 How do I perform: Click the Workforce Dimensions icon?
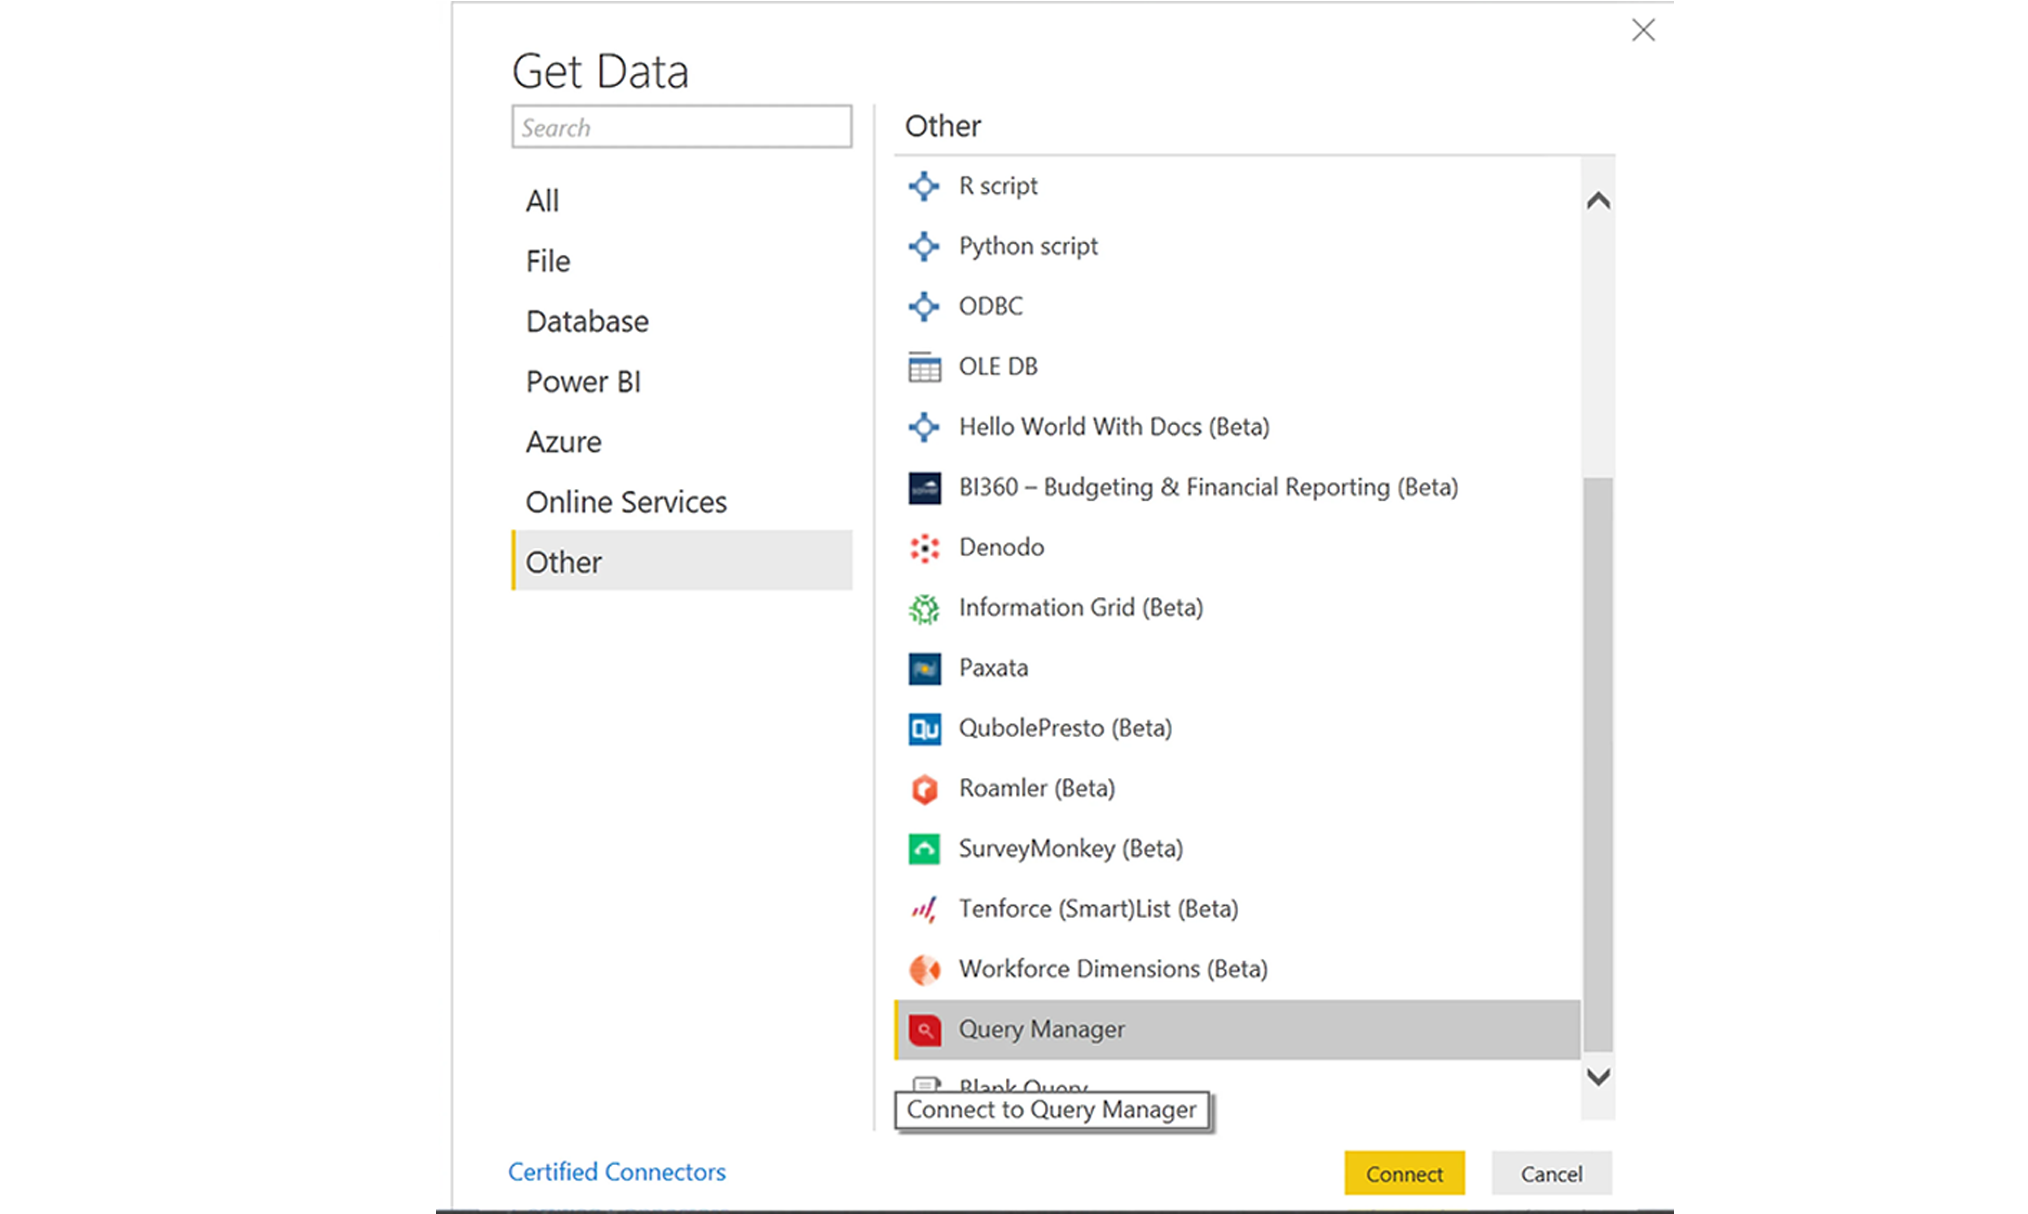pyautogui.click(x=924, y=969)
